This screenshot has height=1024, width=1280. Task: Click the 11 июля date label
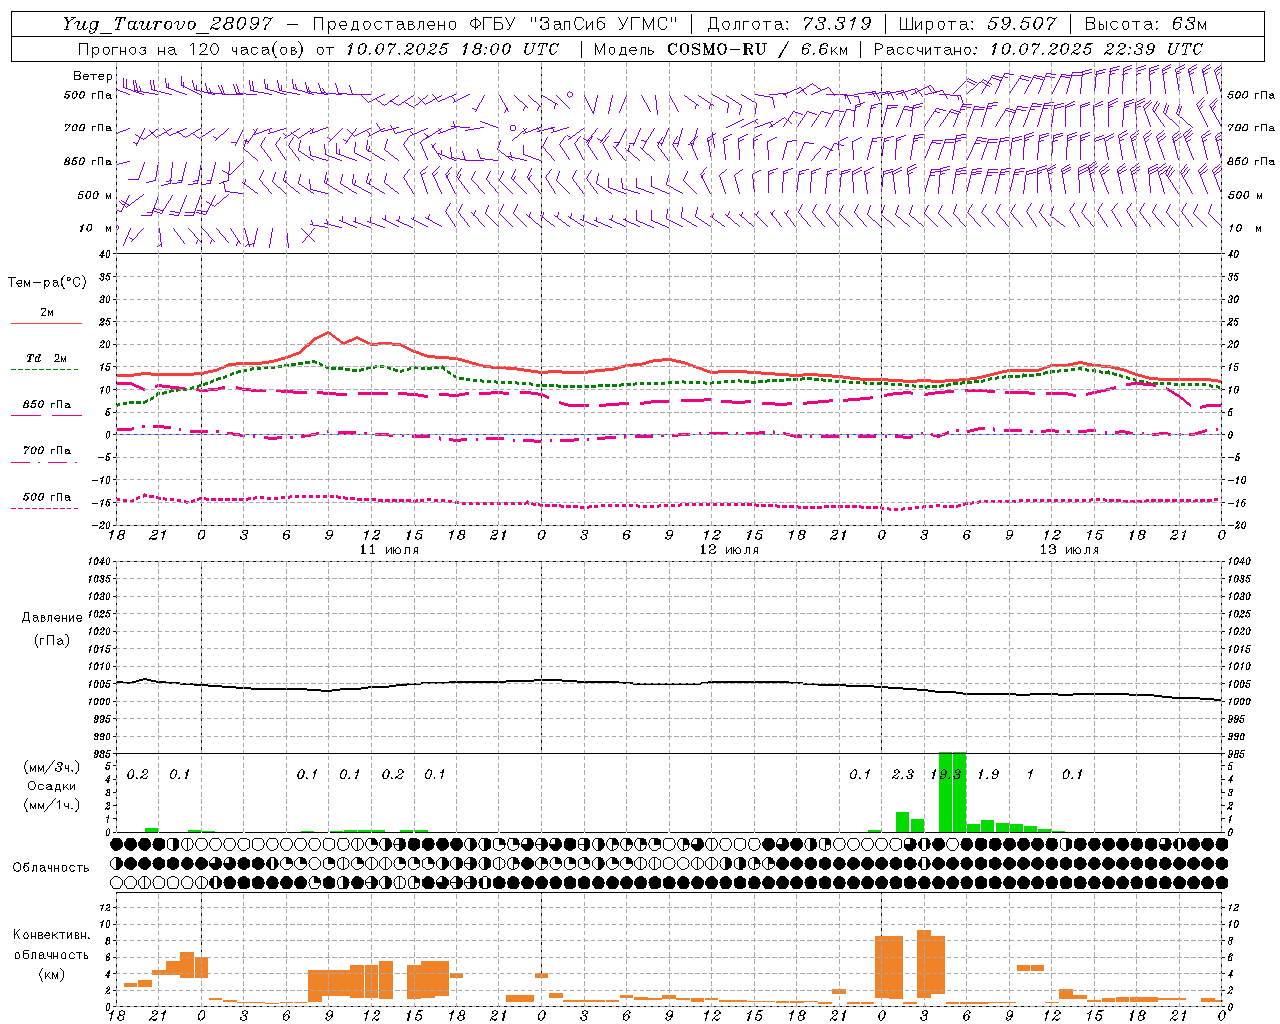point(389,550)
